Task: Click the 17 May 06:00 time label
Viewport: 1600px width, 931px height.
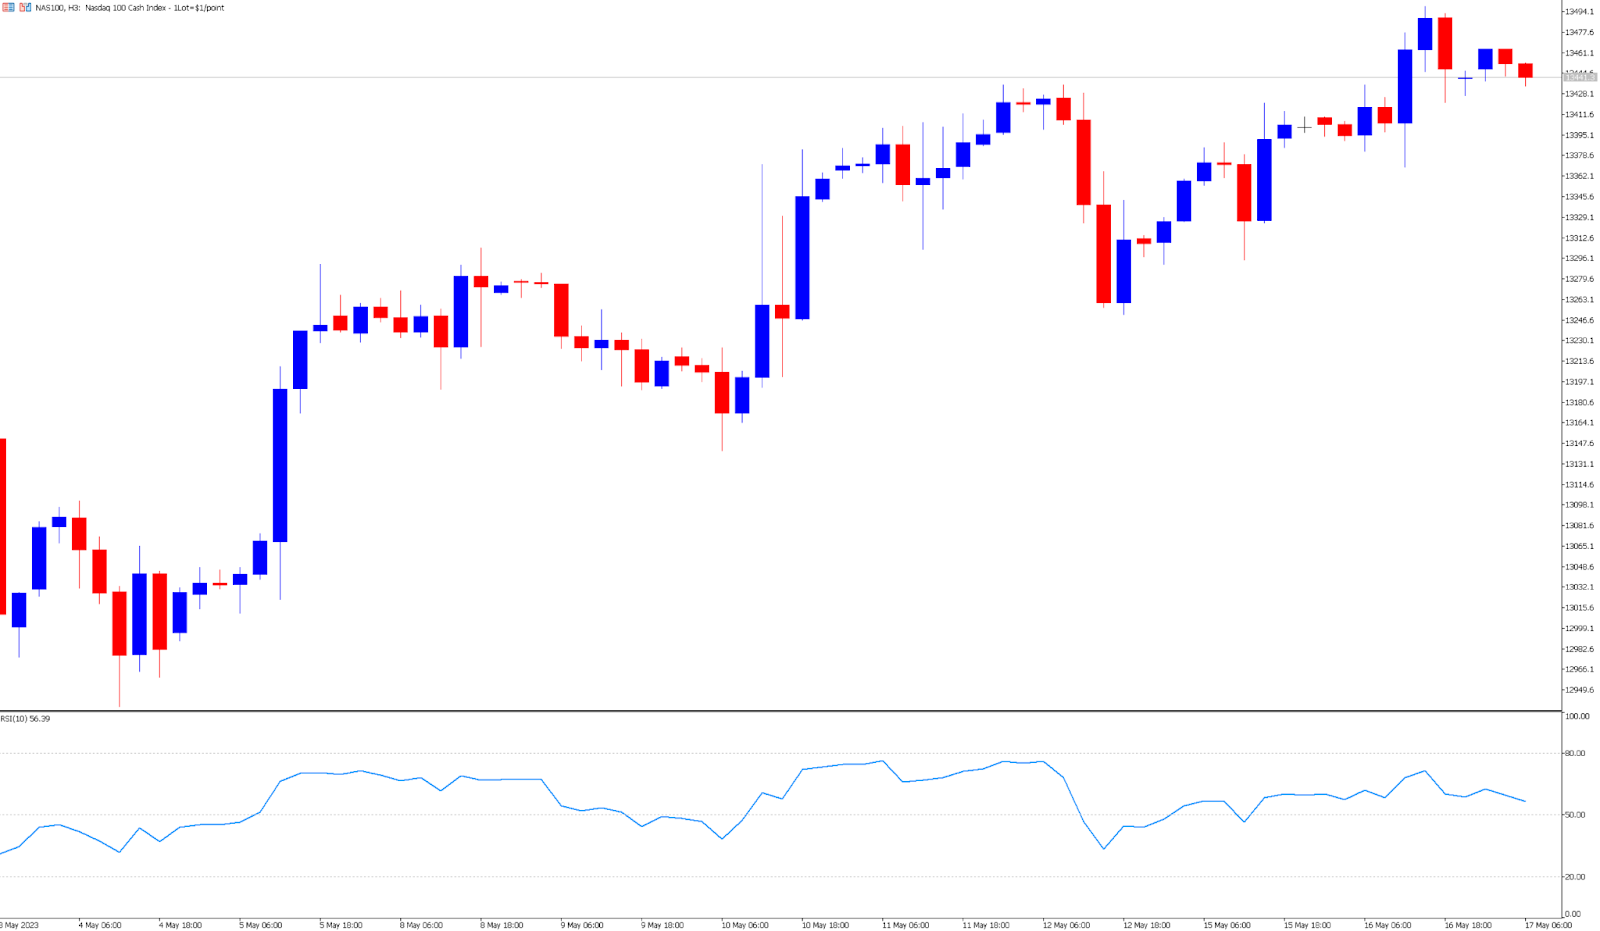Action: (1547, 925)
